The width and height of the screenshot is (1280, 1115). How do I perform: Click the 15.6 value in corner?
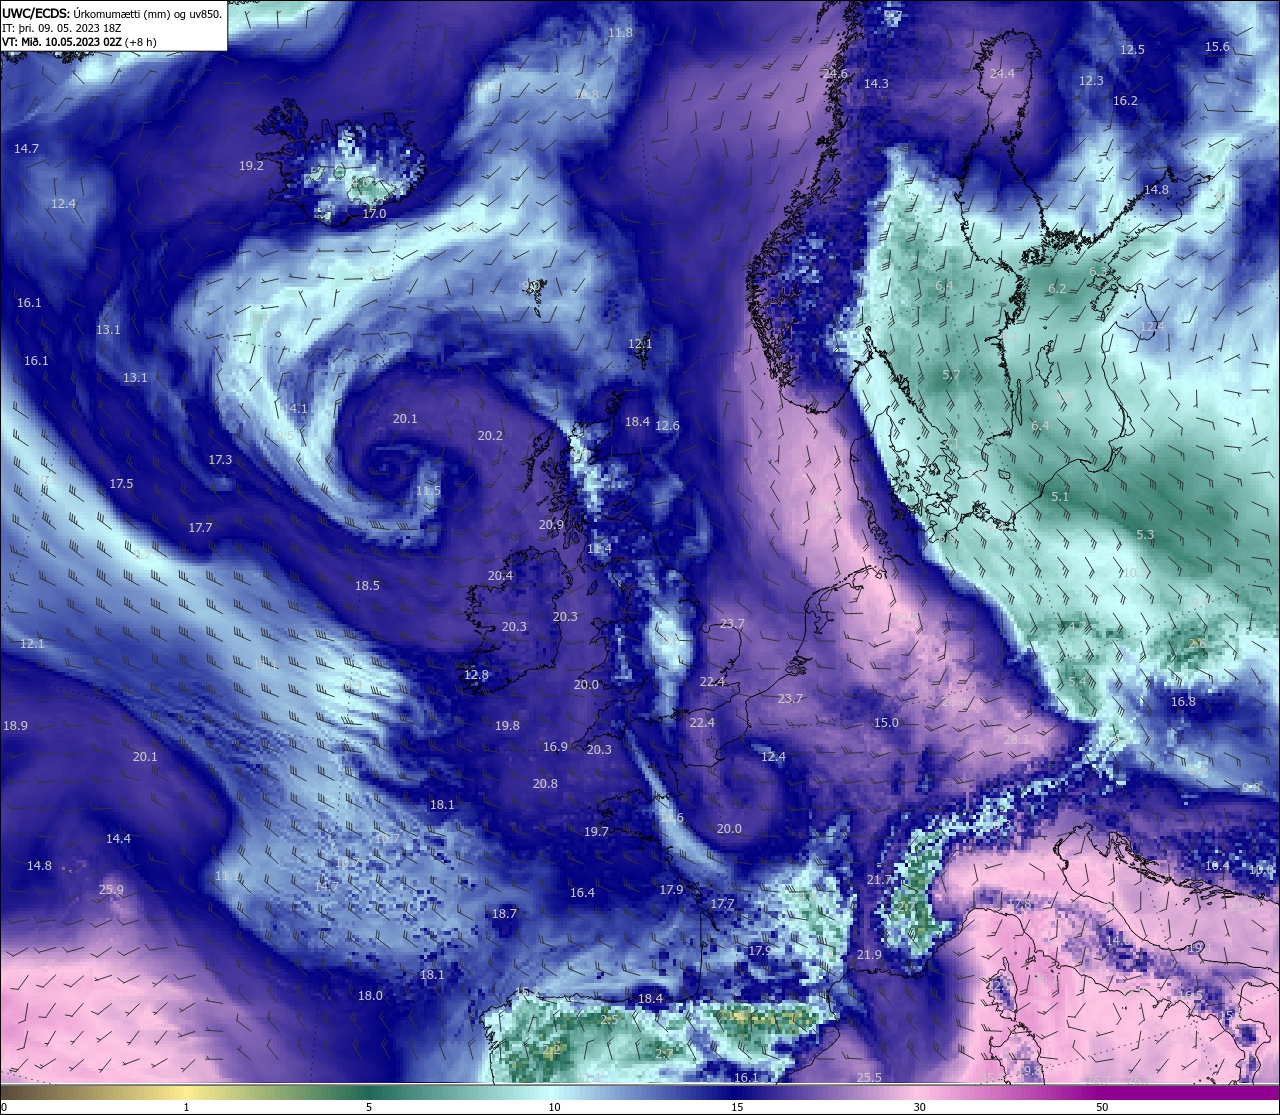point(1217,47)
